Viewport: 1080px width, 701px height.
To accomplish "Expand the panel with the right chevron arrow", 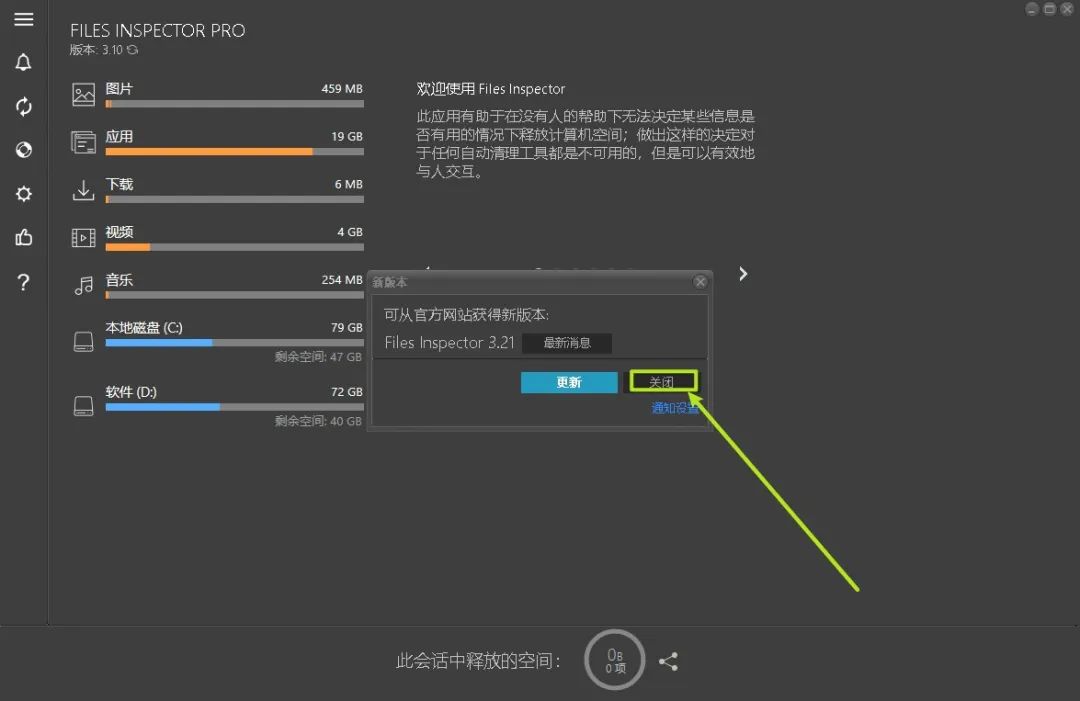I will 743,273.
